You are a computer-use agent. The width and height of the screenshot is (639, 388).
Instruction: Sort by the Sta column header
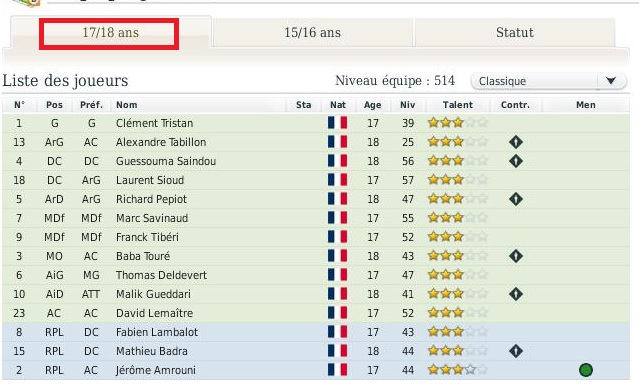pos(304,105)
